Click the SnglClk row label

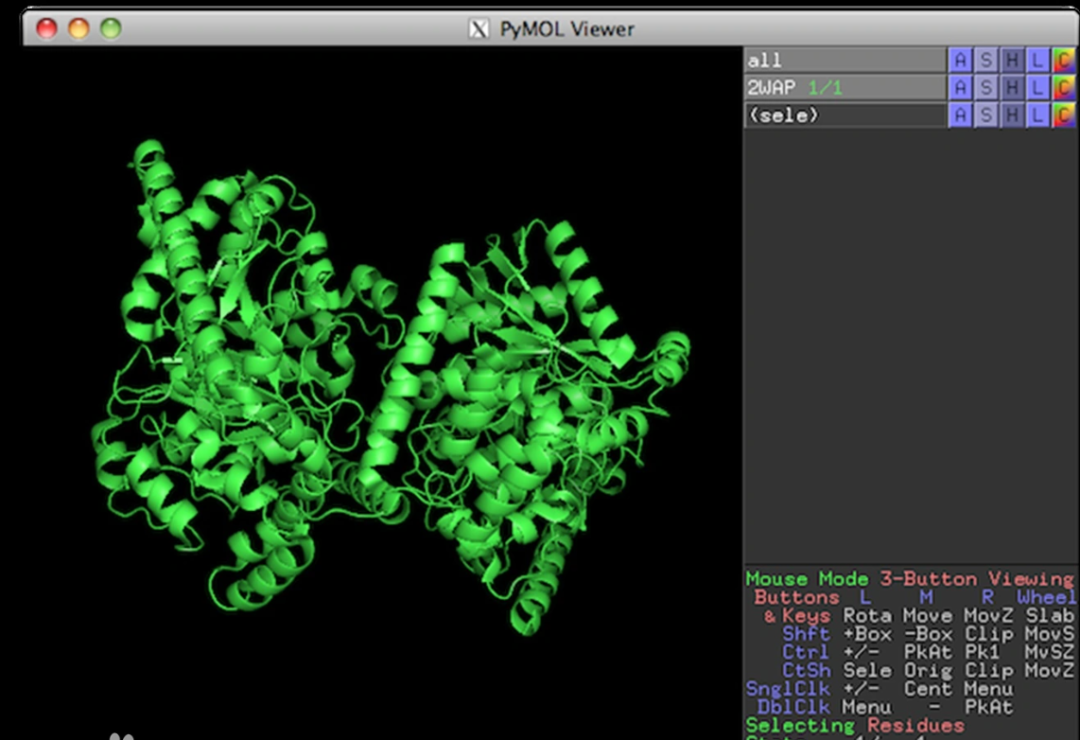(x=788, y=688)
